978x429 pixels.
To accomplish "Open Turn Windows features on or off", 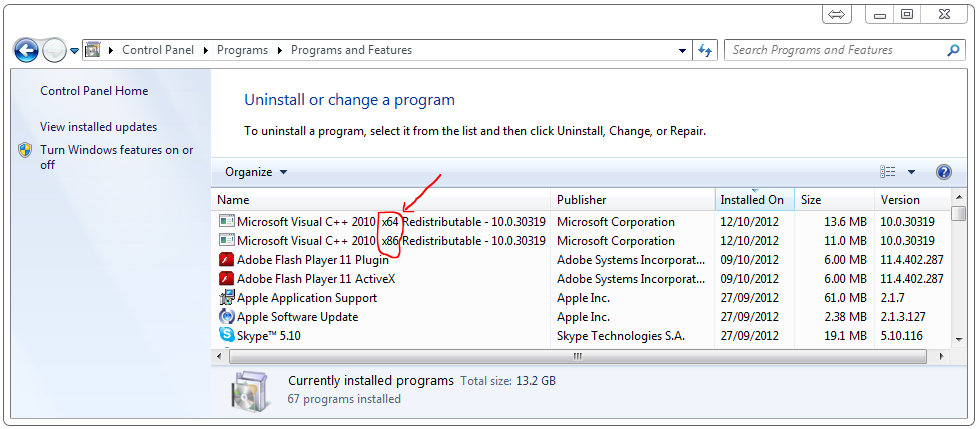I will pyautogui.click(x=117, y=157).
